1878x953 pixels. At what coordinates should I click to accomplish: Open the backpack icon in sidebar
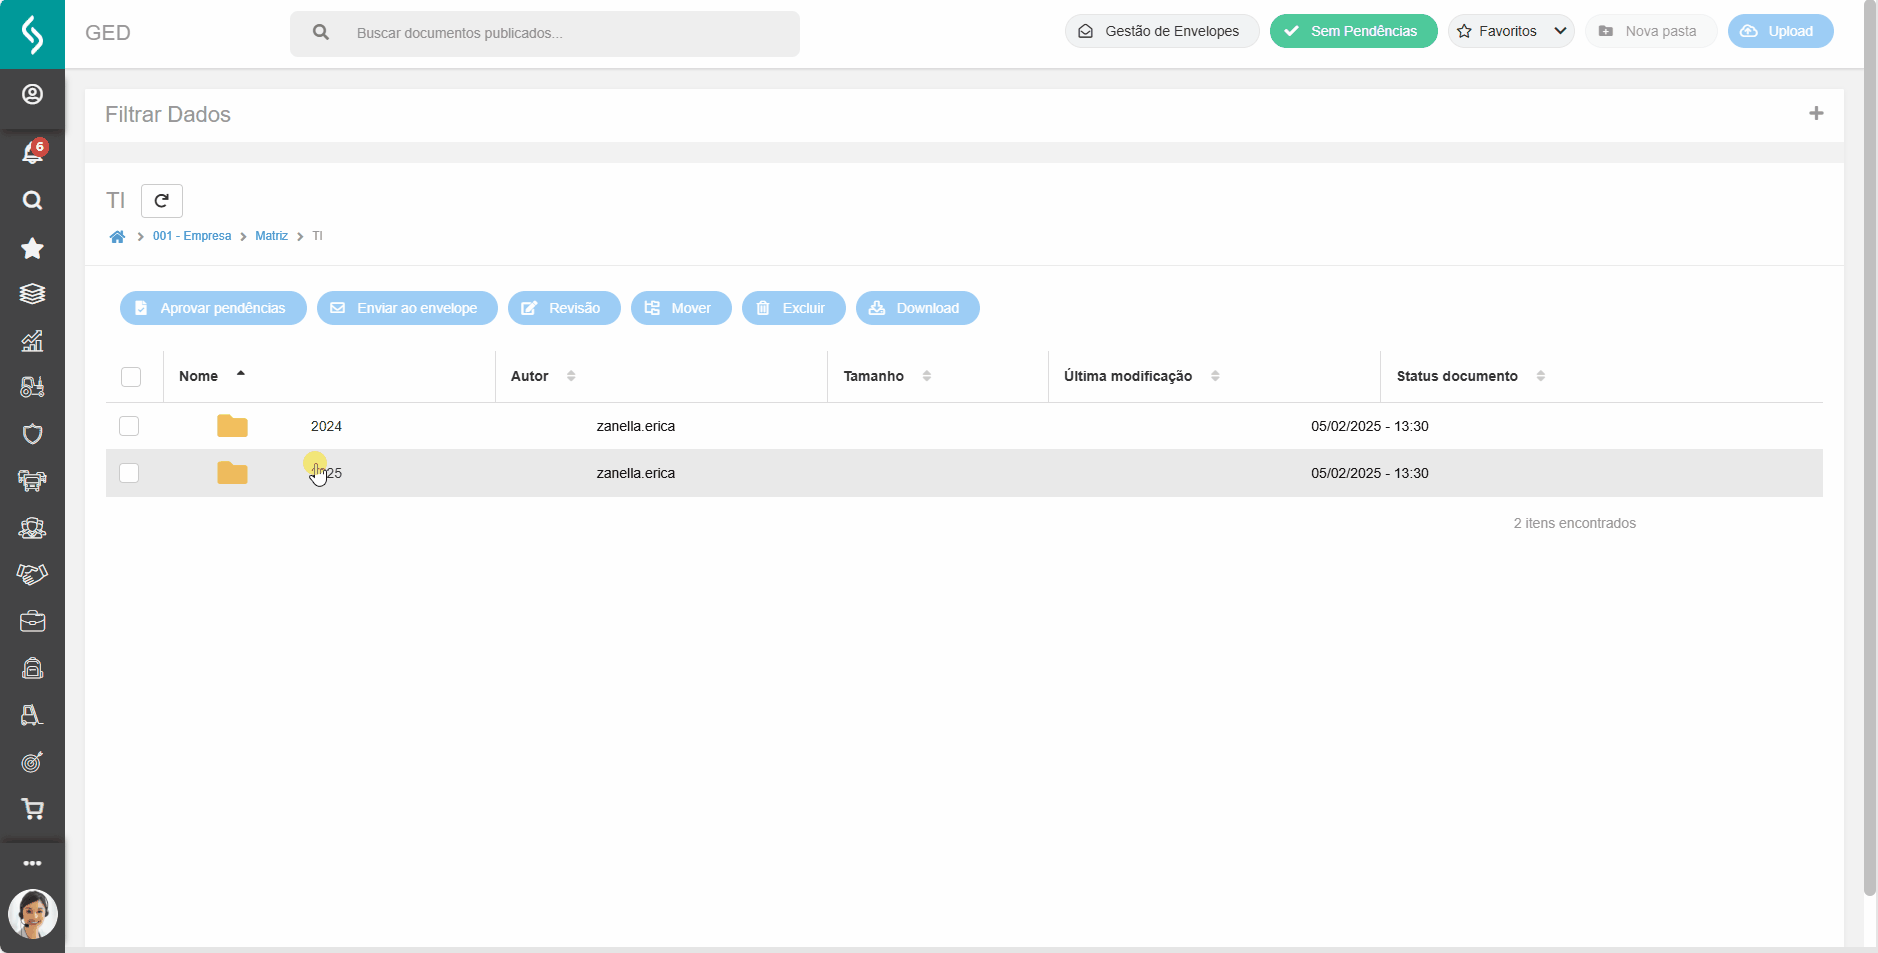coord(32,668)
